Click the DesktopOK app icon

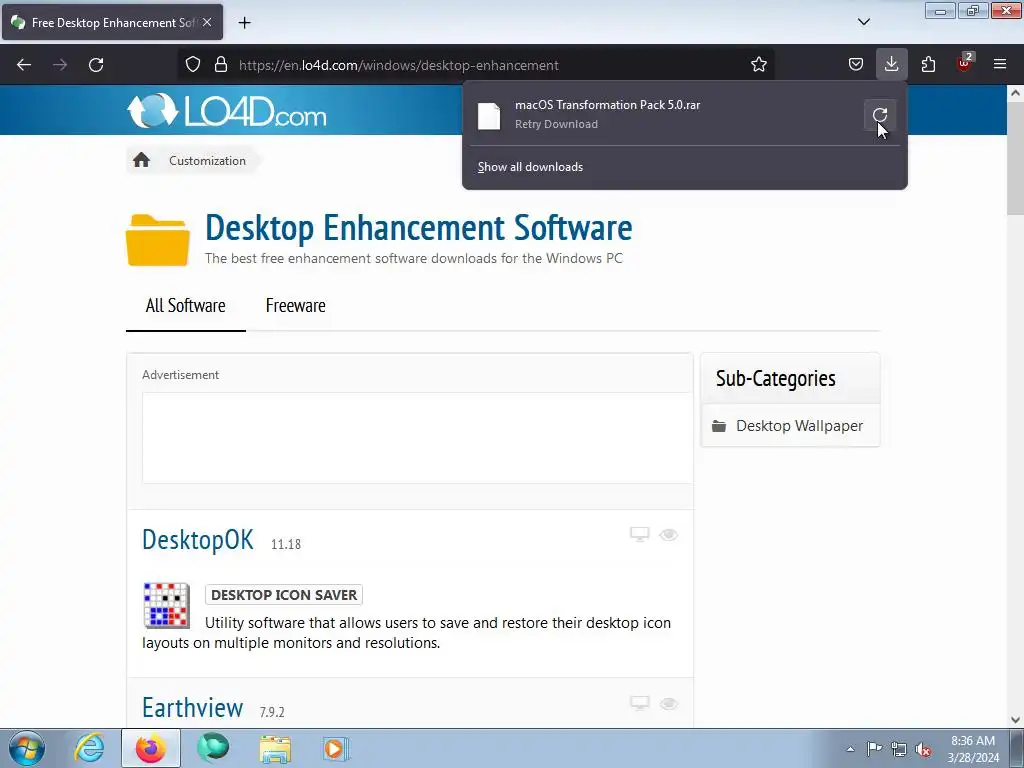(x=166, y=605)
